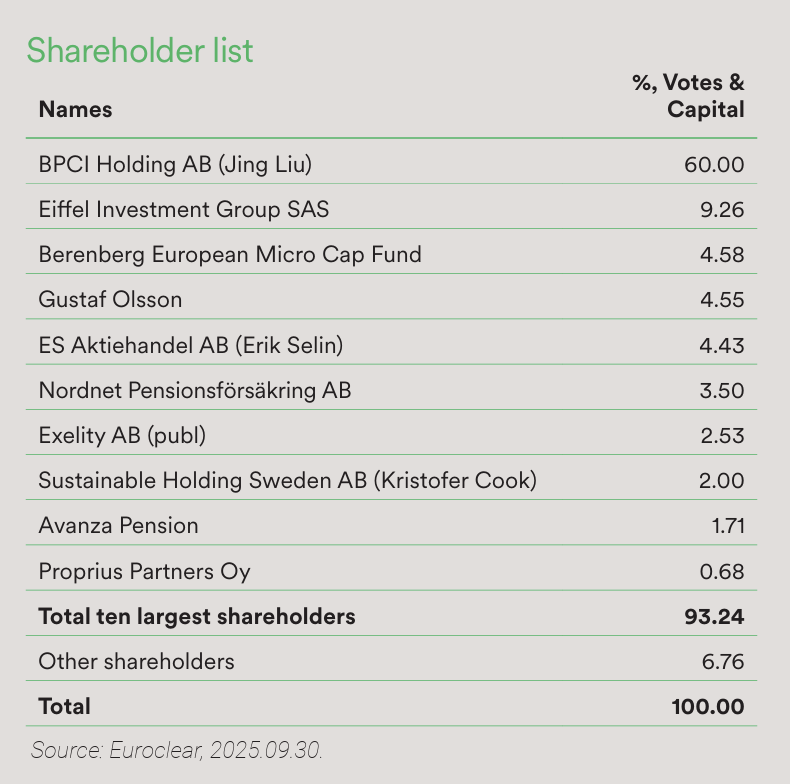Select the BPCI Holding AB (Jing Liu) row
Viewport: 790px width, 784px height.
click(x=182, y=164)
